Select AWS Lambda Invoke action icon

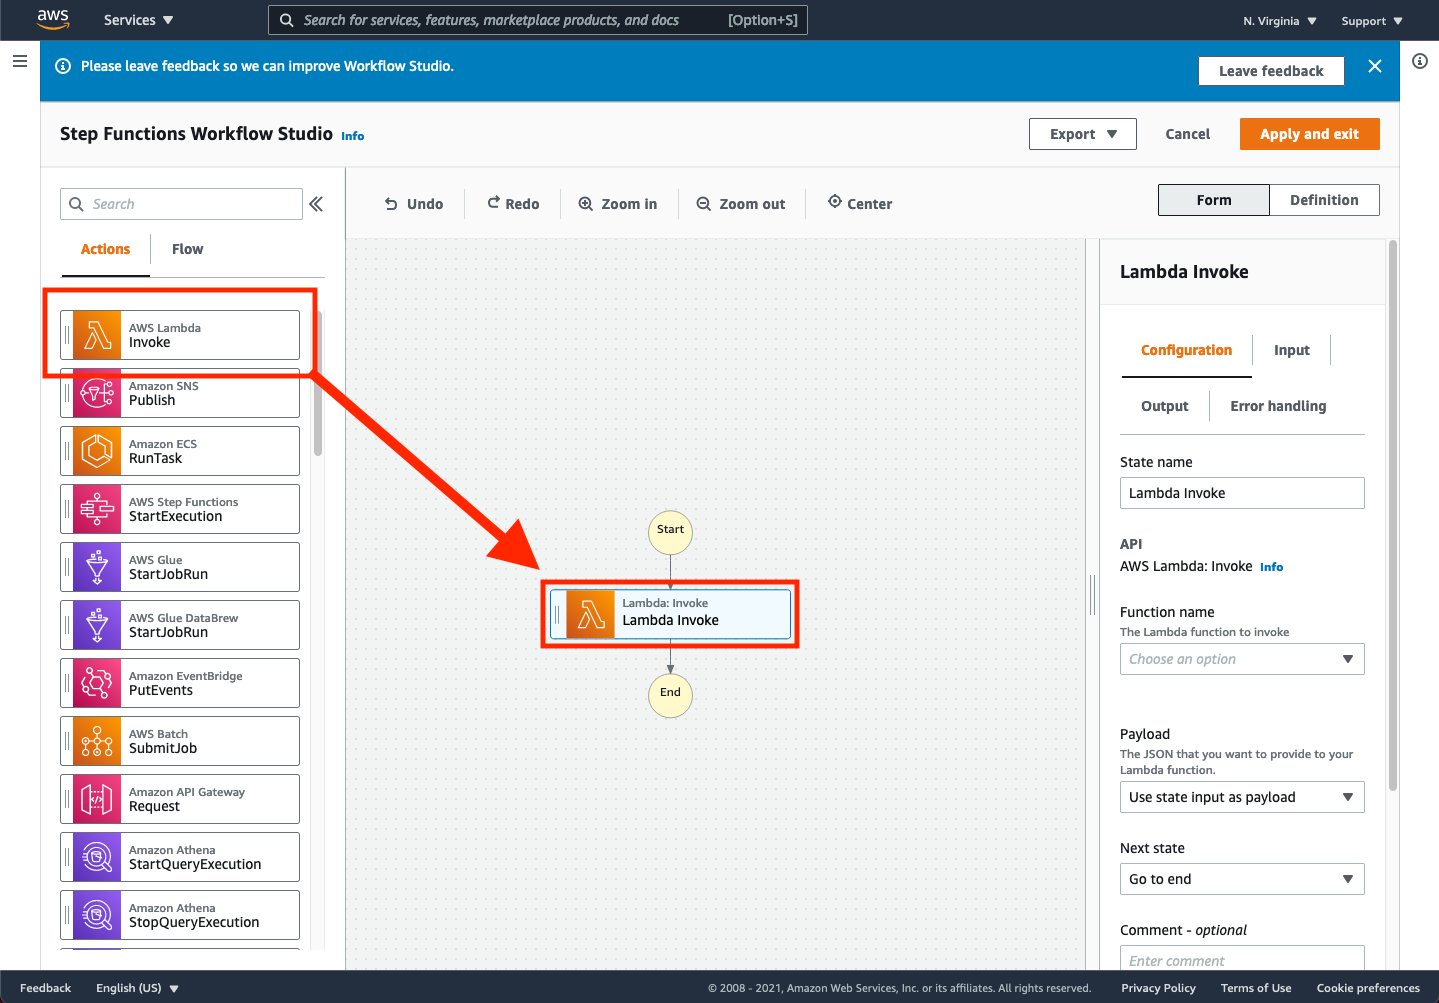point(97,335)
